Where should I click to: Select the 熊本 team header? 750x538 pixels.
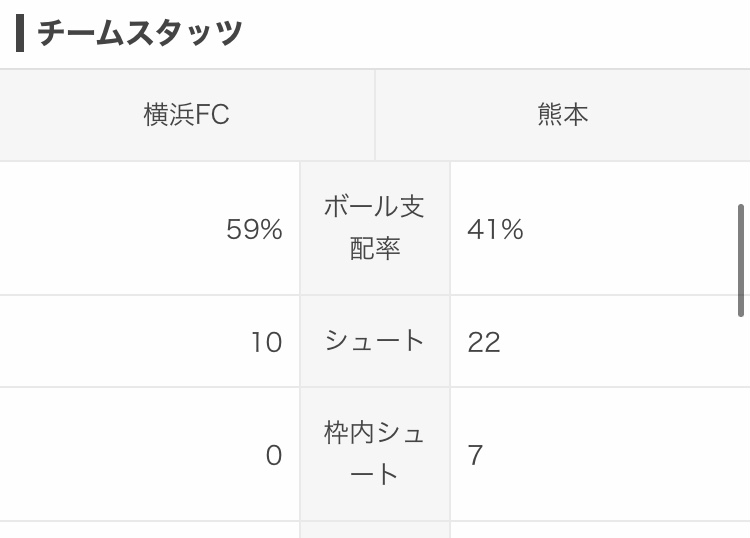pos(563,115)
